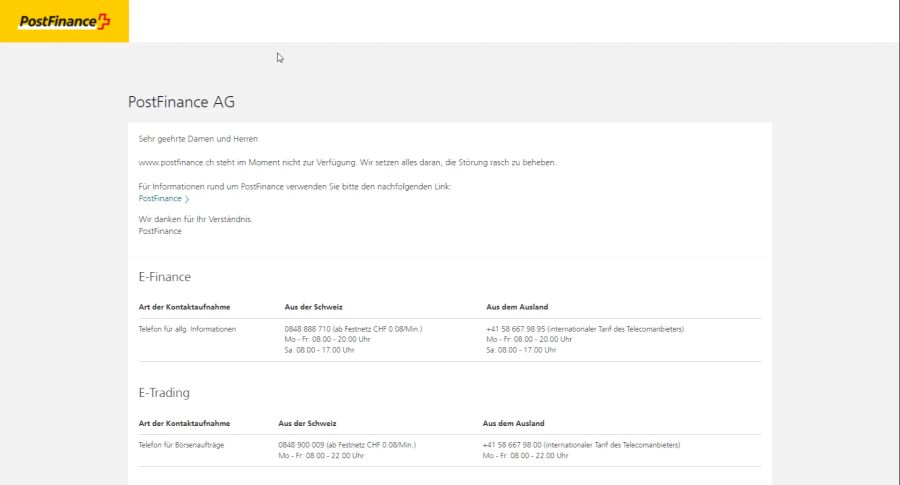Click 'Telefon für Börsenaufträge' row label
The height and width of the screenshot is (485, 900).
point(181,445)
